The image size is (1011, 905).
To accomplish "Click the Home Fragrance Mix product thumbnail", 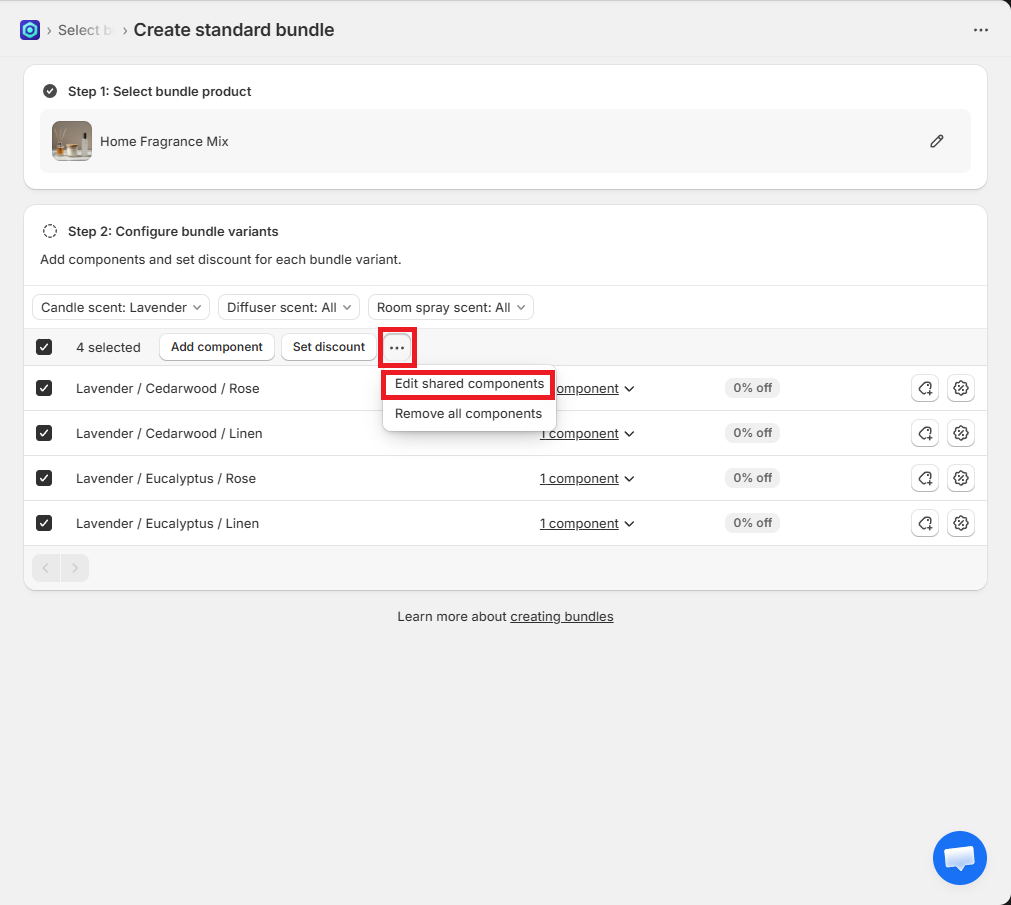I will [72, 141].
